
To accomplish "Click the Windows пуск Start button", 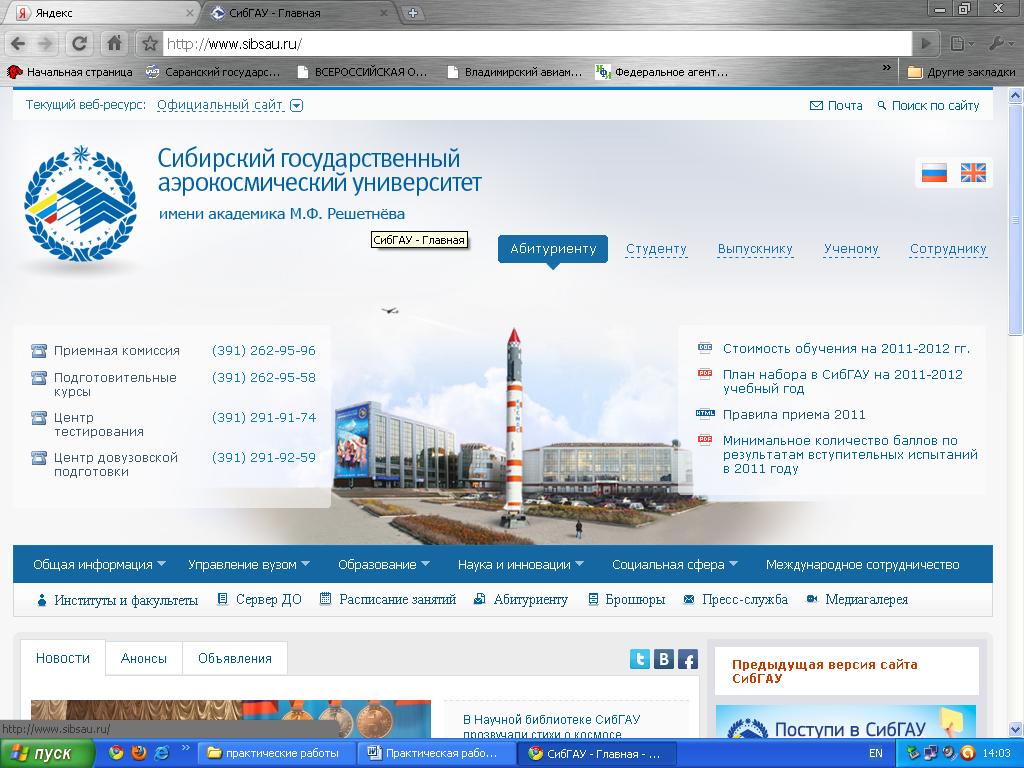I will [x=46, y=753].
